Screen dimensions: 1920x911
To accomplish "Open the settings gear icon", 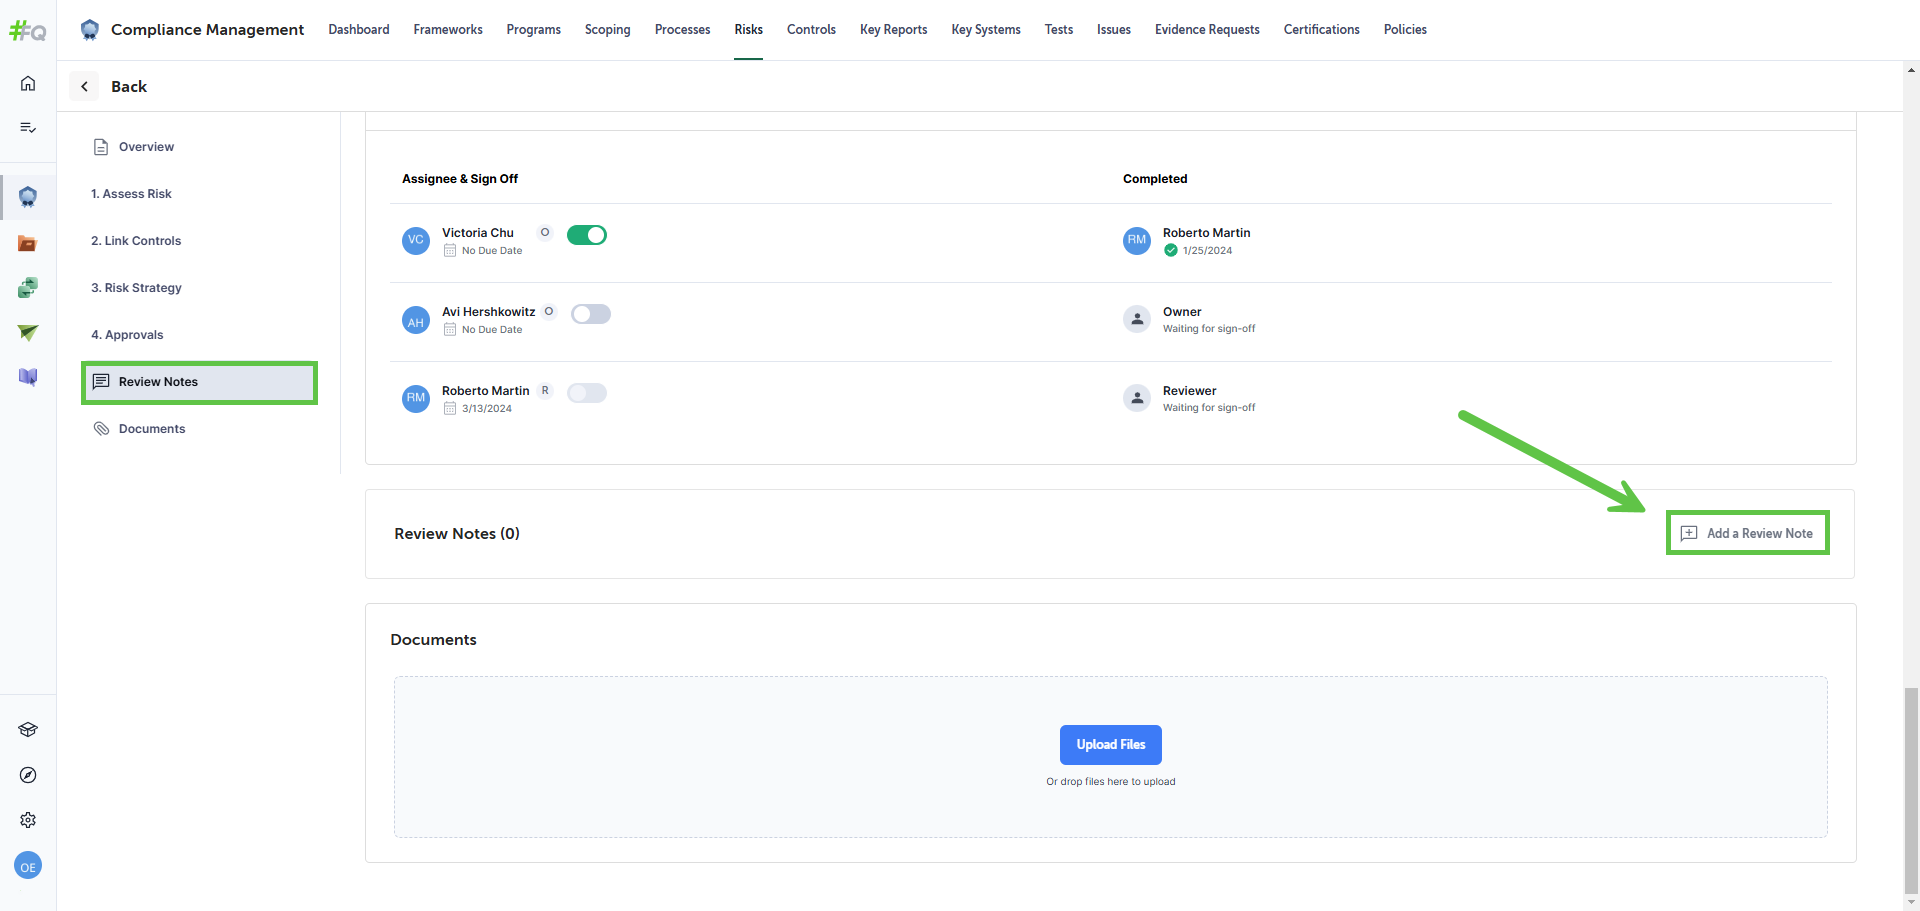I will click(28, 820).
